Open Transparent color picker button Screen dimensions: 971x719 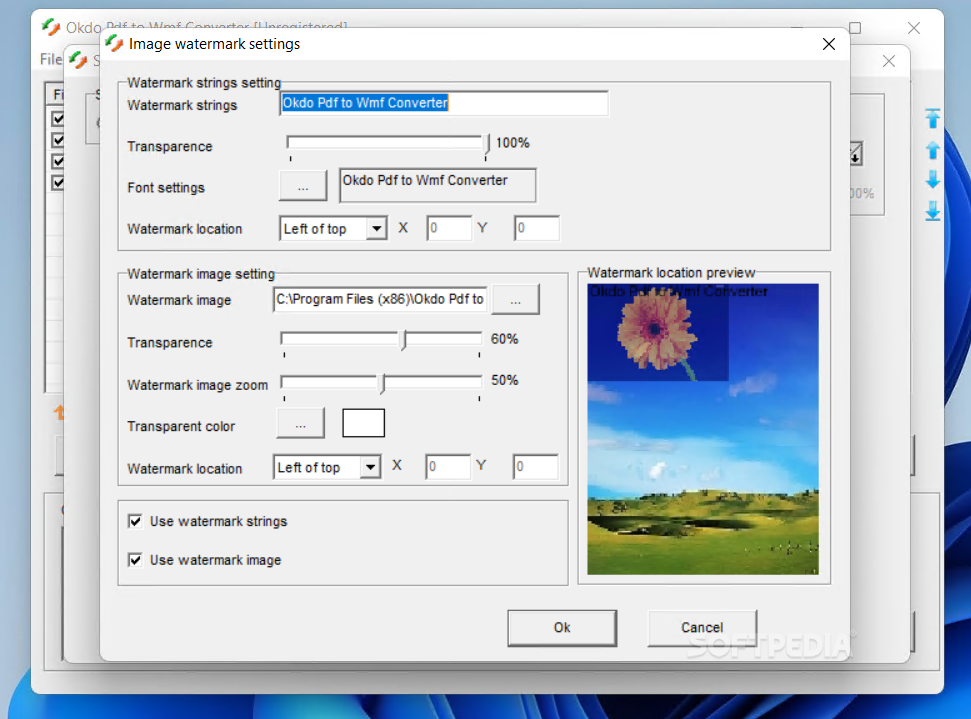tap(300, 424)
